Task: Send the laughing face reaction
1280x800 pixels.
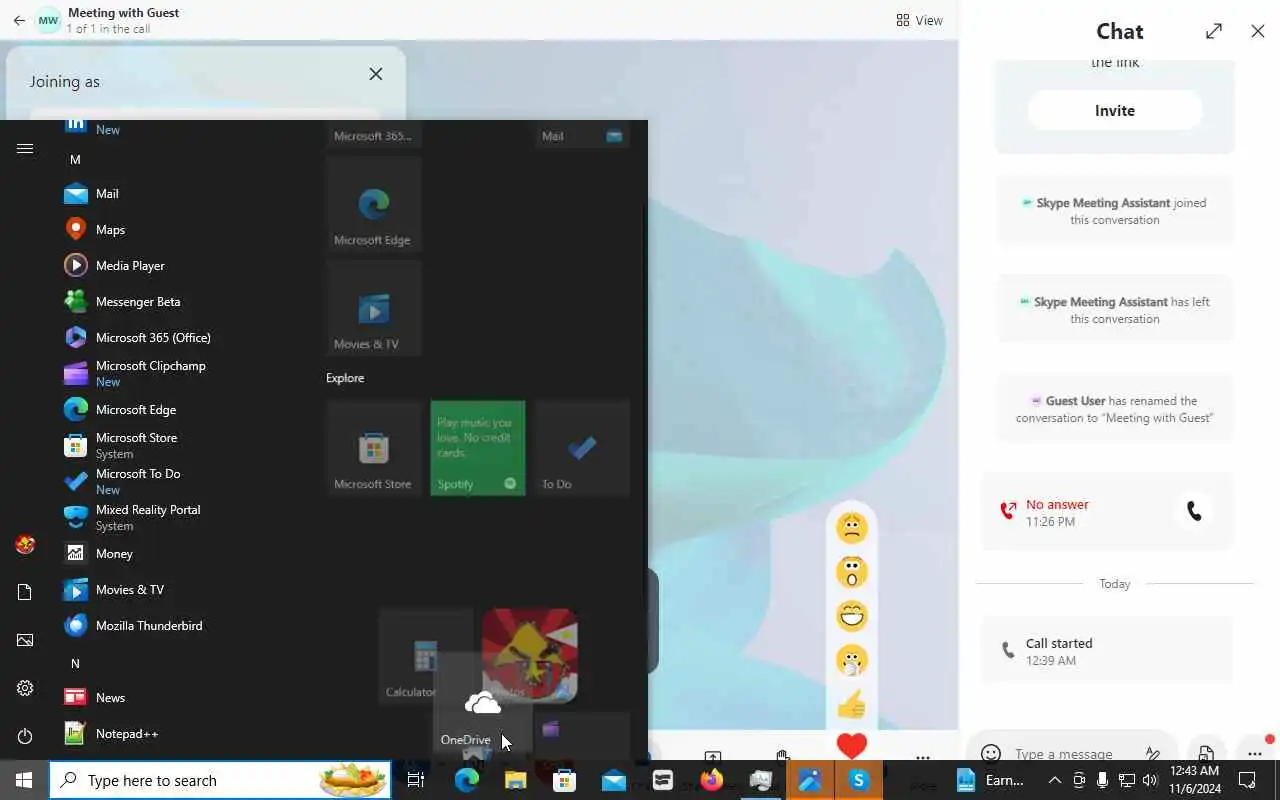Action: click(x=852, y=616)
